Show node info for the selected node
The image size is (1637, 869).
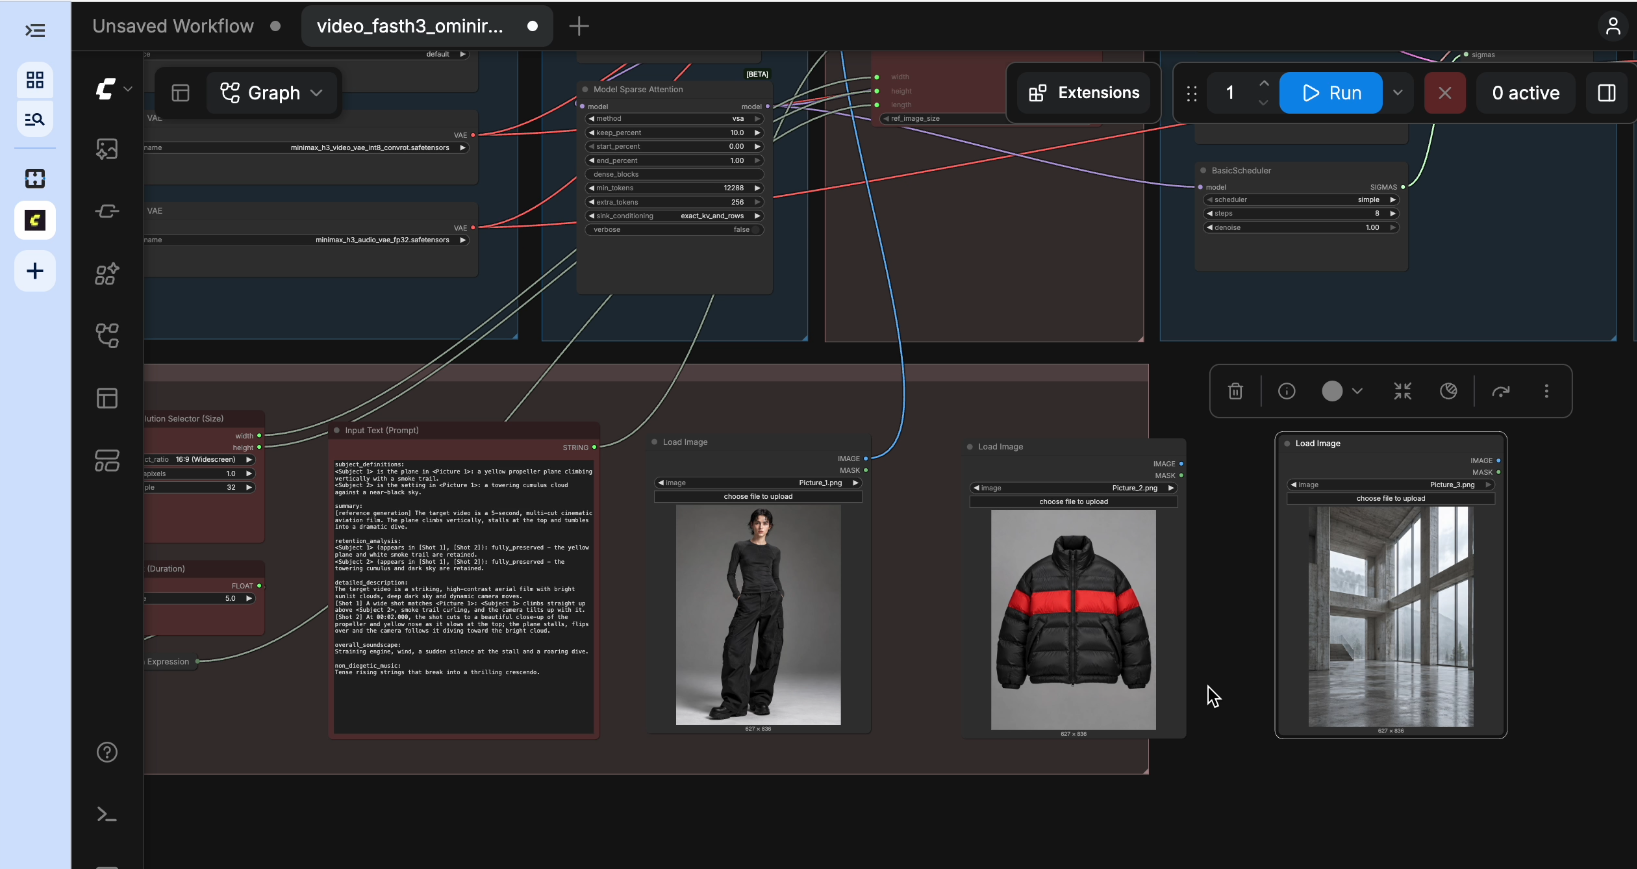coord(1287,391)
